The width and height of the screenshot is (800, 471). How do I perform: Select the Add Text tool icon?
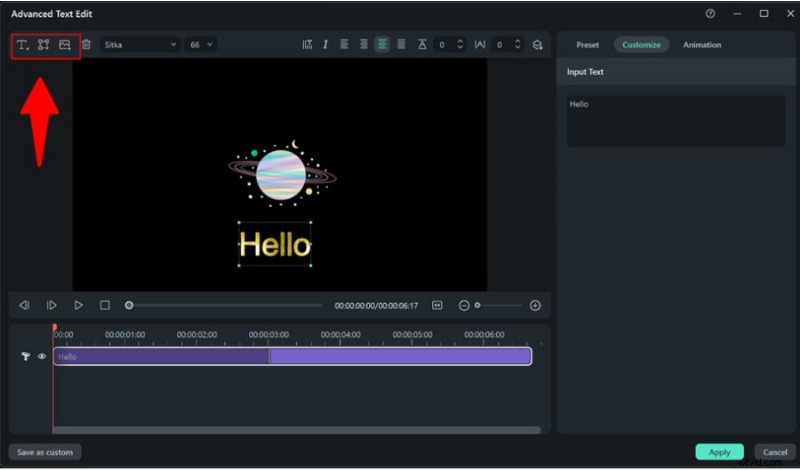(x=22, y=45)
